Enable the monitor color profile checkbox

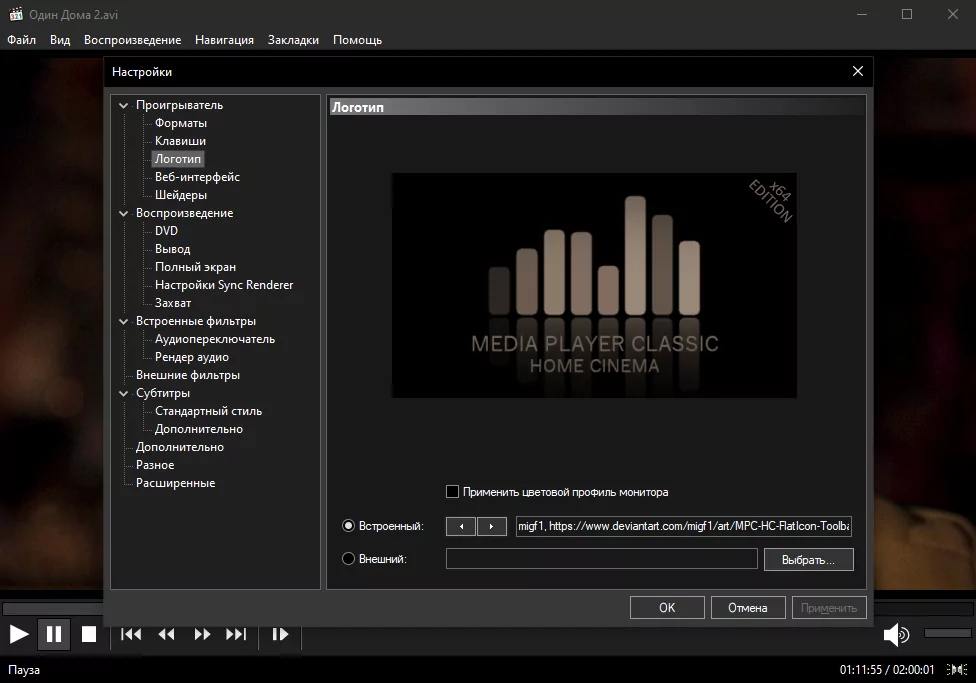(452, 492)
